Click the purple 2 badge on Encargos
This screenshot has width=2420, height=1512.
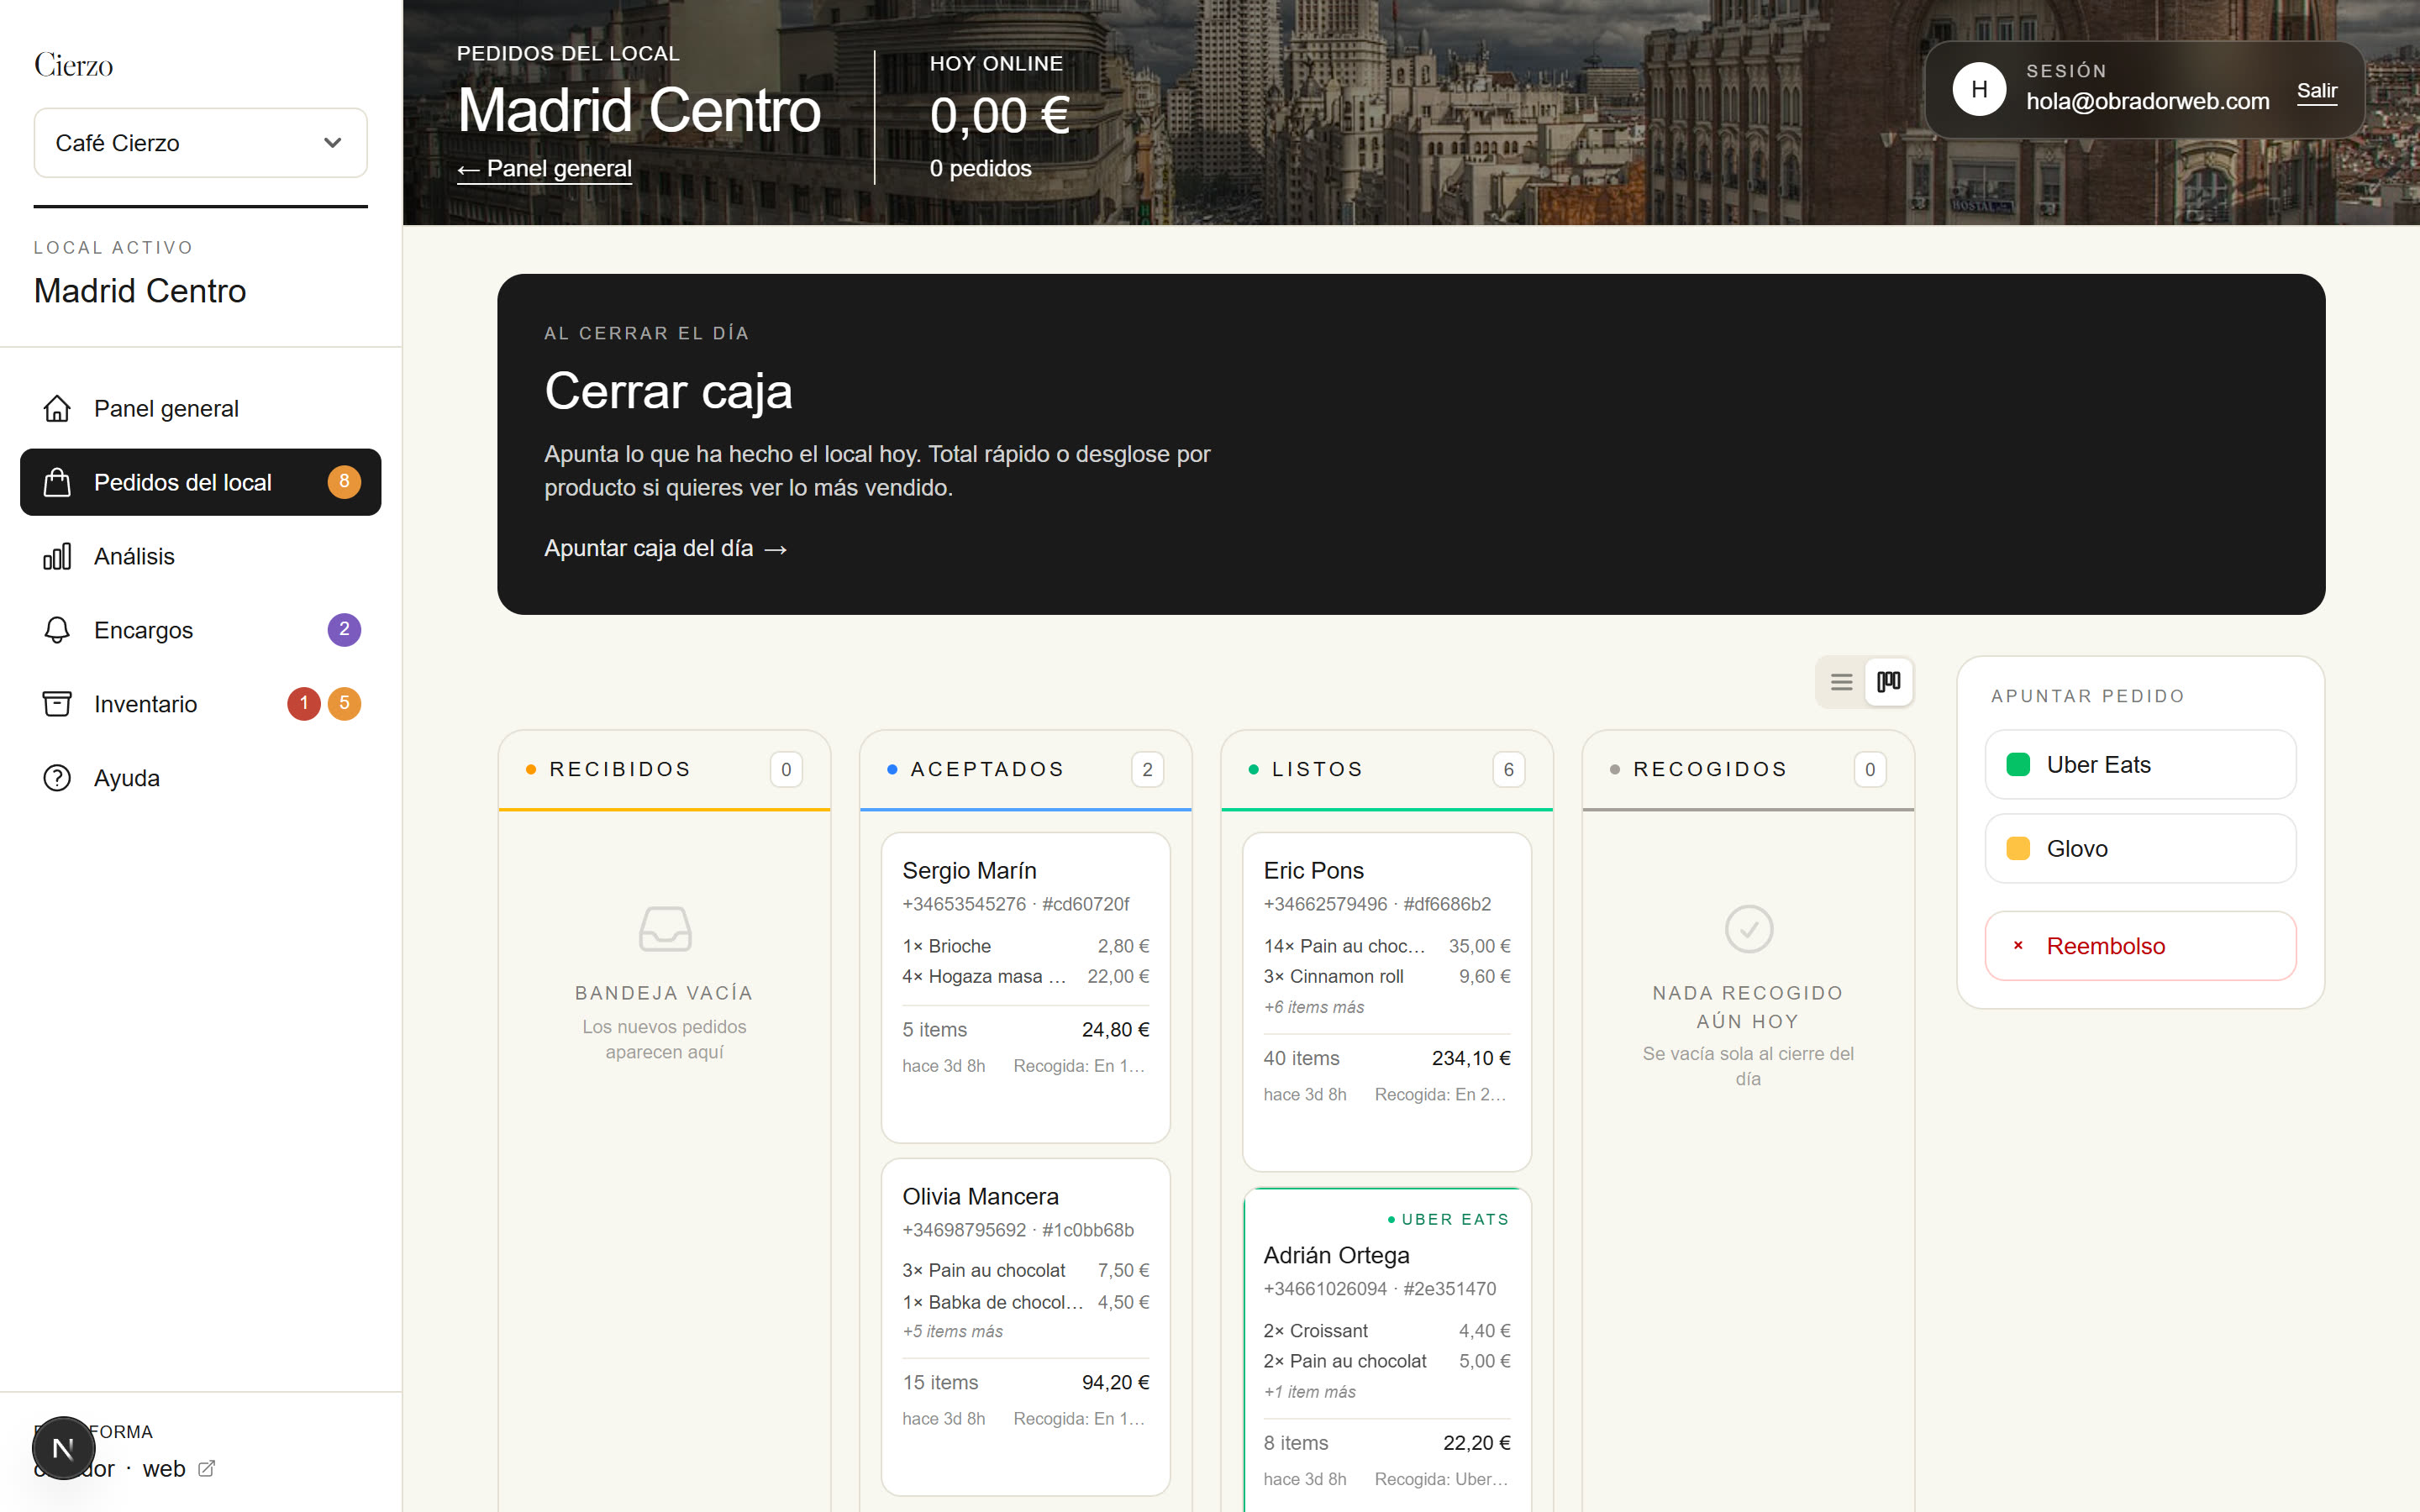tap(344, 630)
